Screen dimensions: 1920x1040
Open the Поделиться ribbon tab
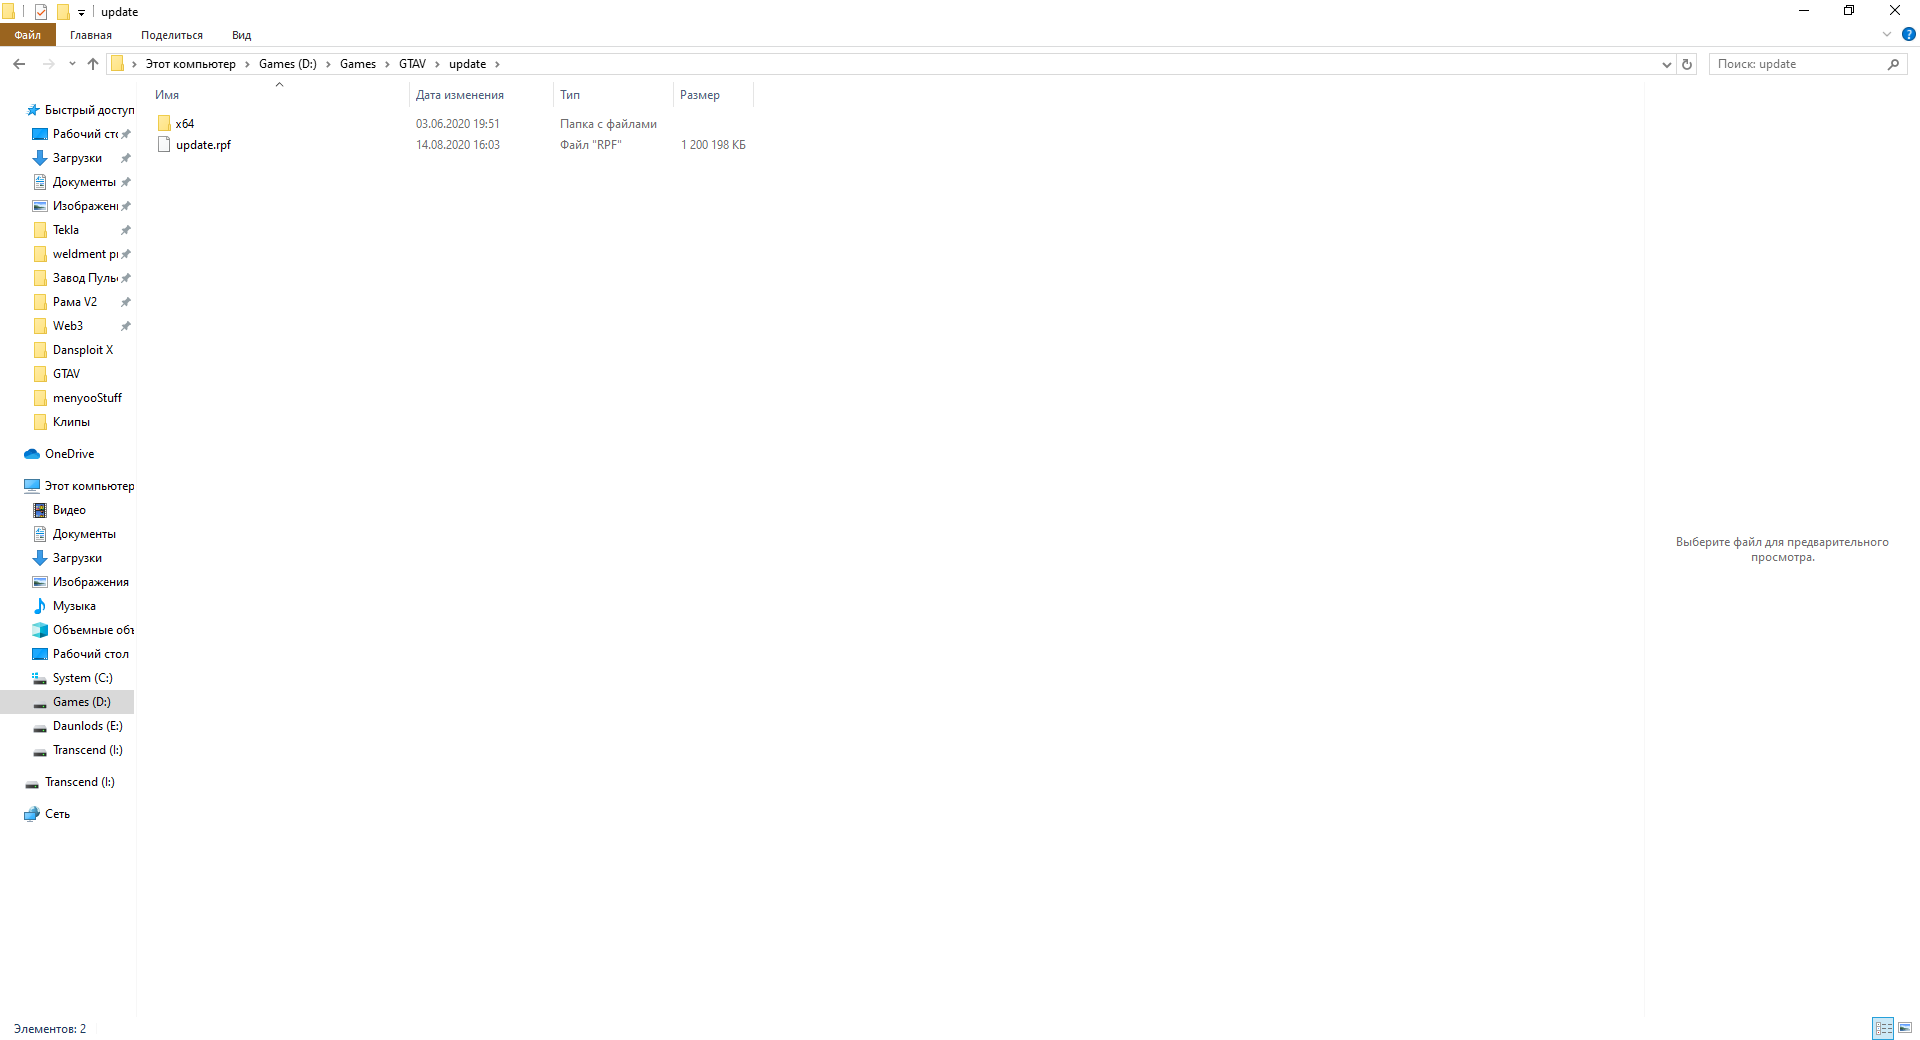pos(172,35)
